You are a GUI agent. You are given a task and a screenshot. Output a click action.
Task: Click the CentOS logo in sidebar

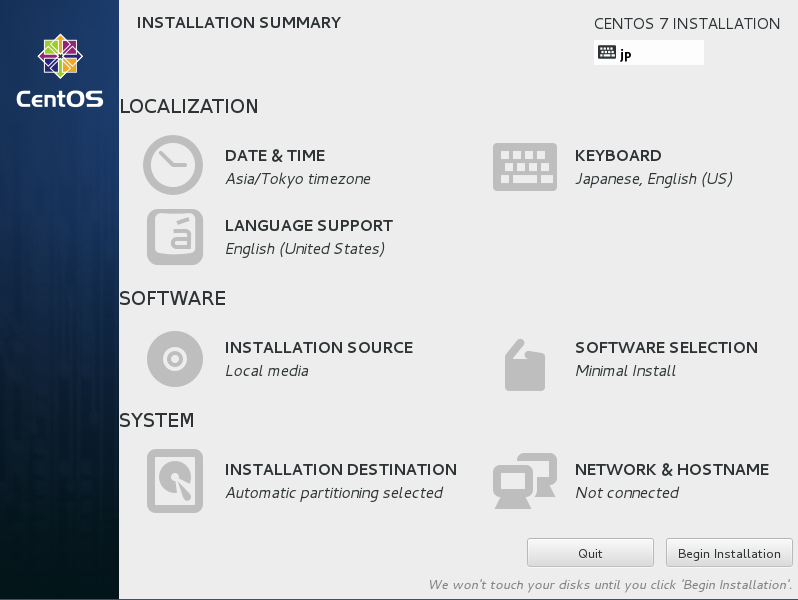60,71
